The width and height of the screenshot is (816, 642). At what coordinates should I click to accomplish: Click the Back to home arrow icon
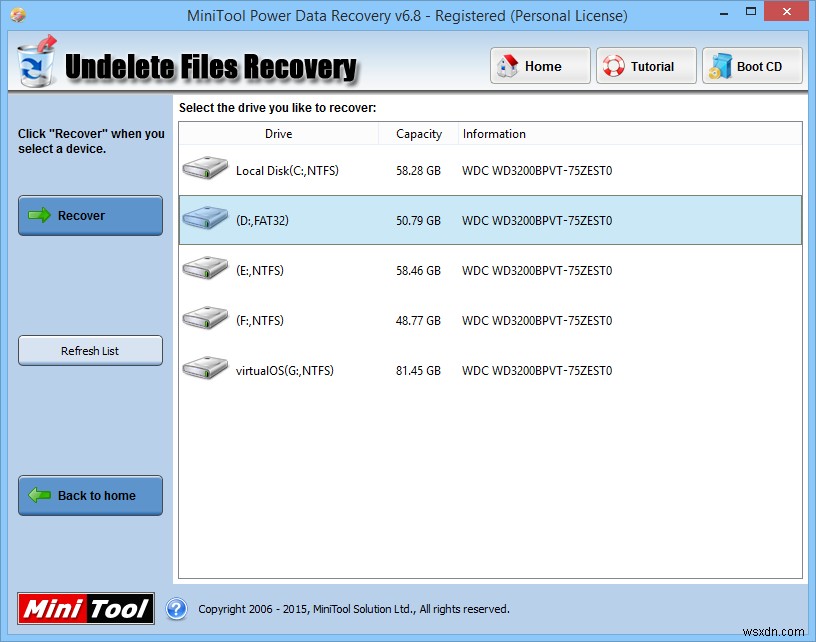click(x=39, y=496)
